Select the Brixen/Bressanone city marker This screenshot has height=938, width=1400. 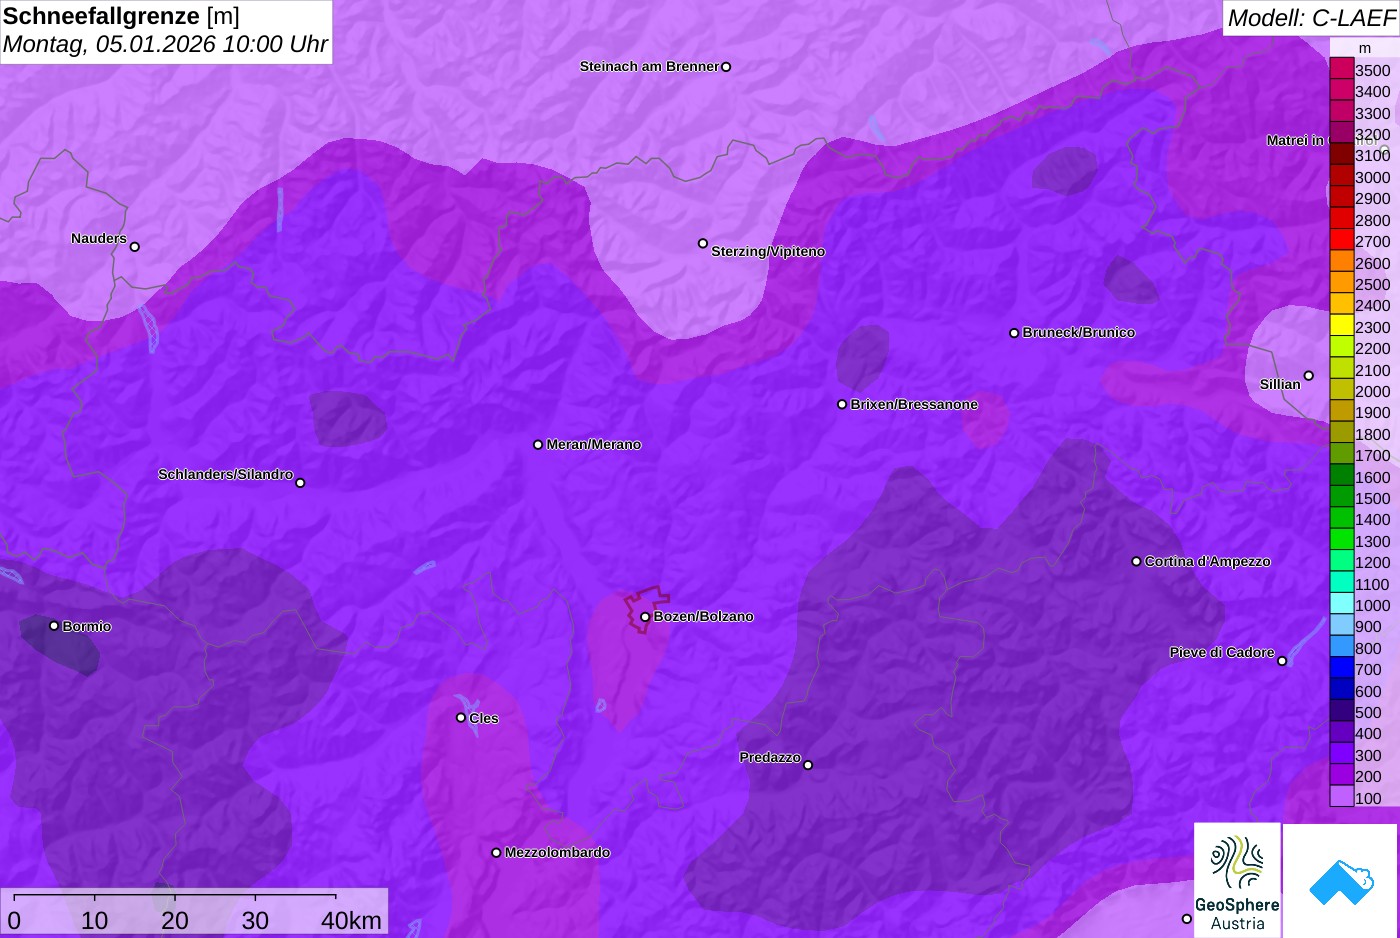842,404
